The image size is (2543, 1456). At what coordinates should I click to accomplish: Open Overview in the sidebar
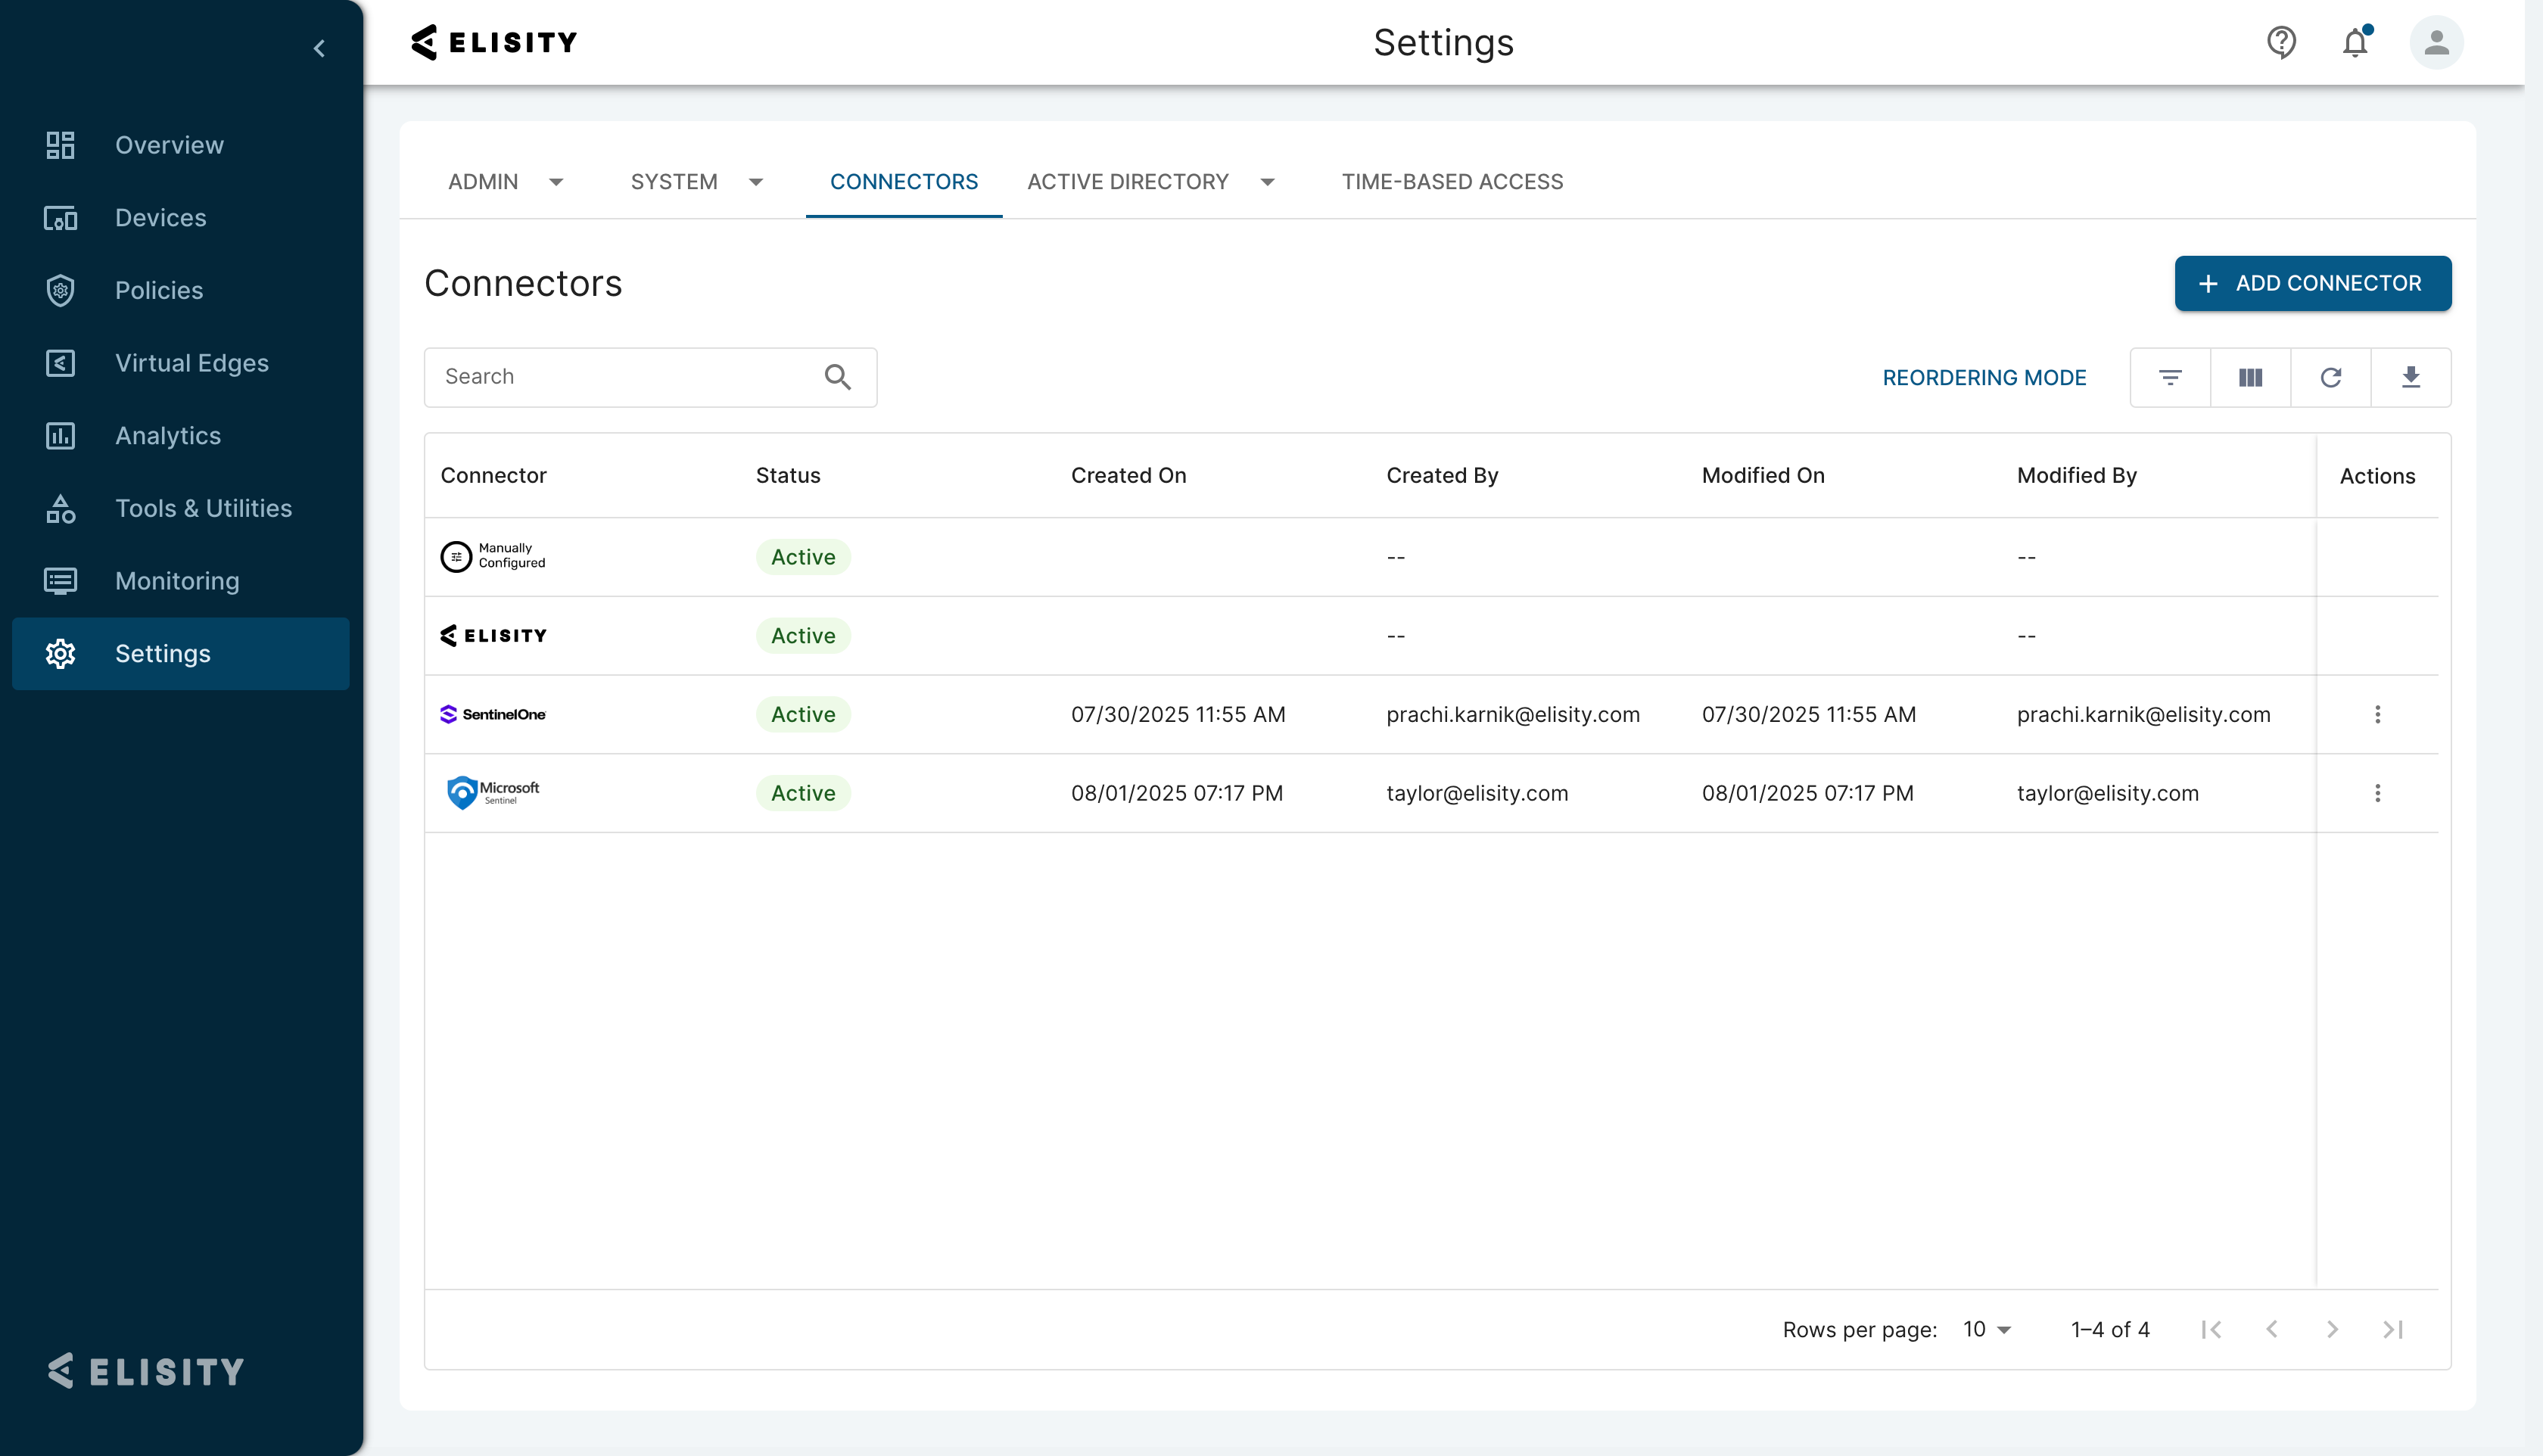pyautogui.click(x=169, y=145)
